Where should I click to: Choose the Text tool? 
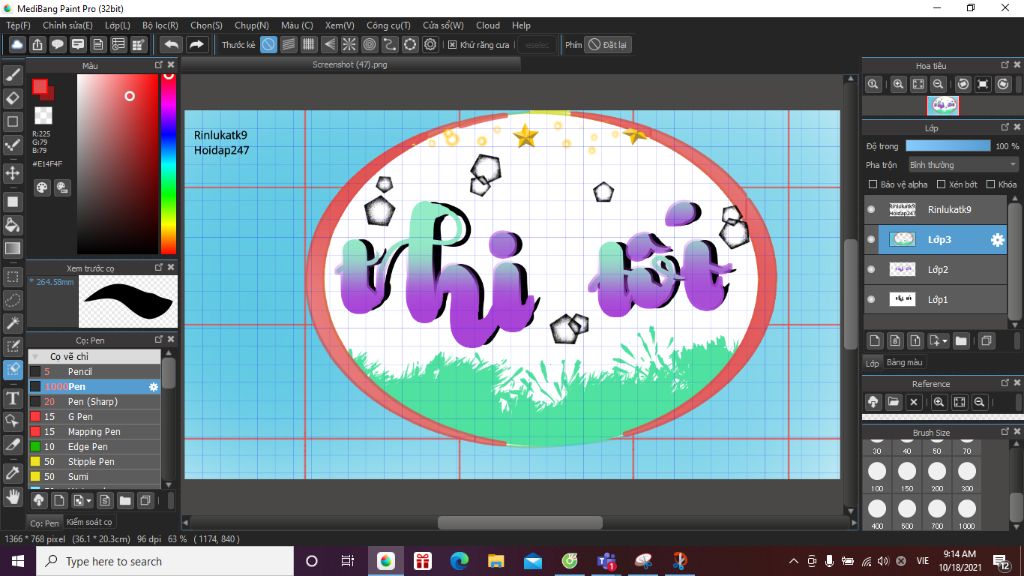click(x=13, y=398)
